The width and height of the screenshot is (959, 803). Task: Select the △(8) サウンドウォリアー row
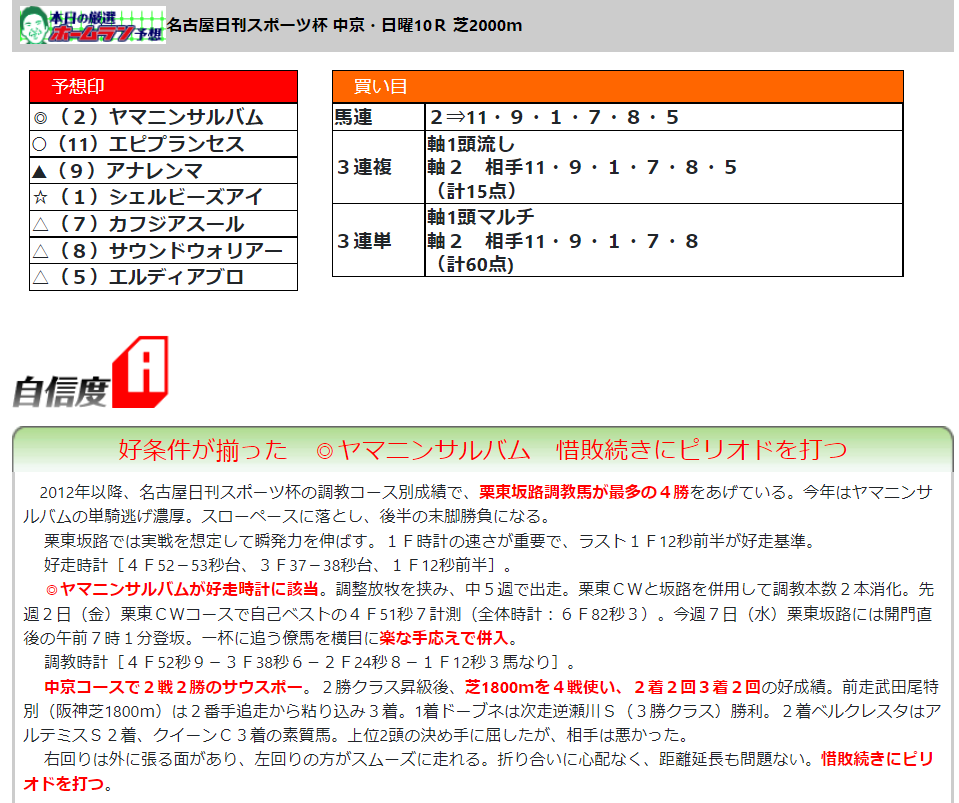[163, 250]
